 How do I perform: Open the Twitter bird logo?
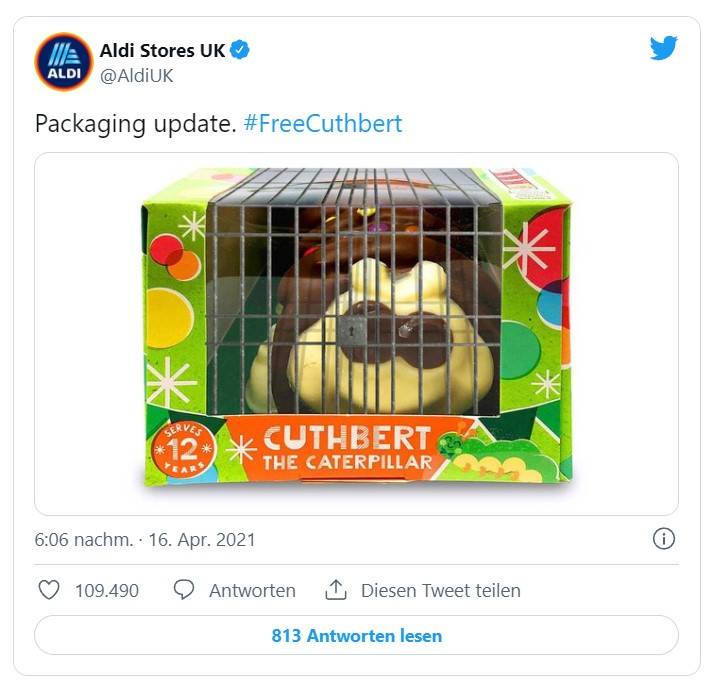pos(664,47)
